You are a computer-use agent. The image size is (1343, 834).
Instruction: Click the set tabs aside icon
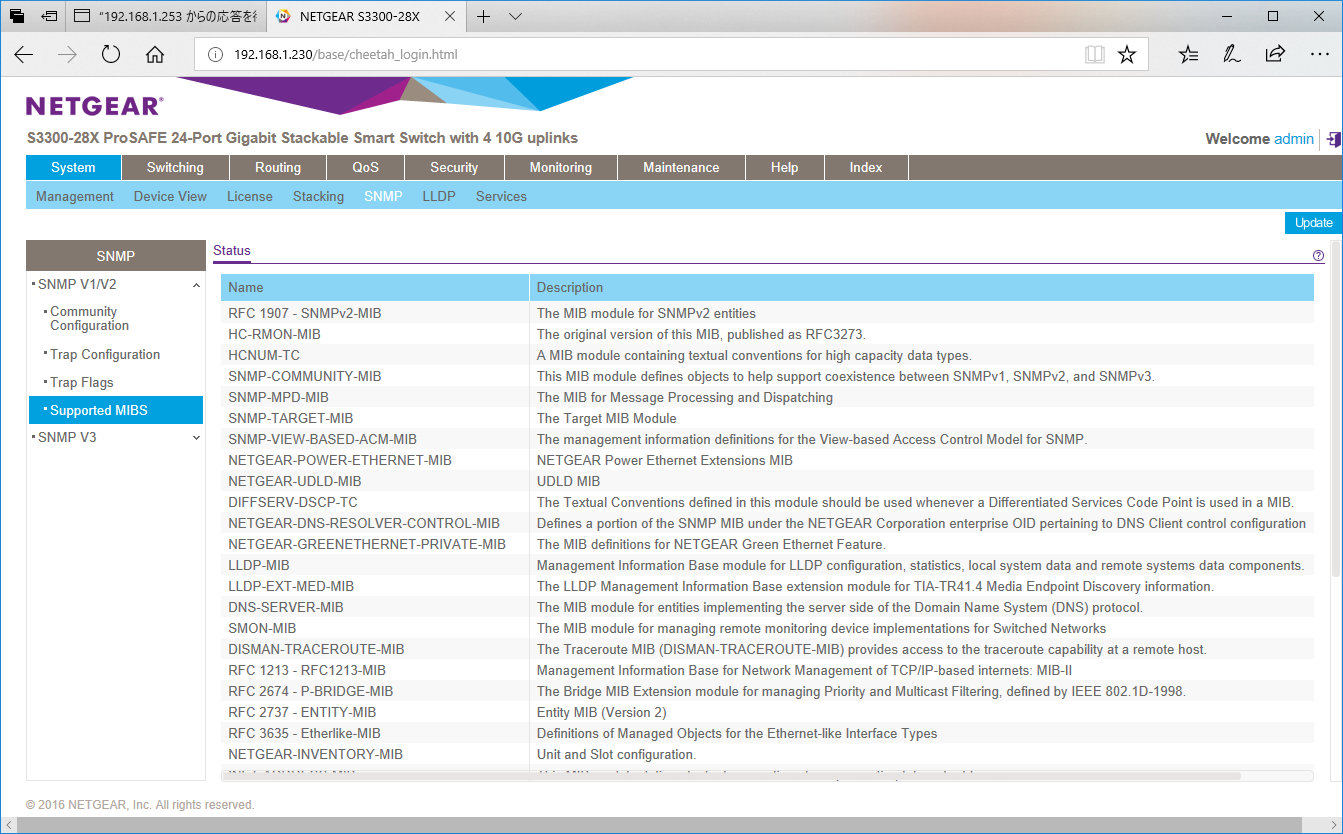pos(49,16)
